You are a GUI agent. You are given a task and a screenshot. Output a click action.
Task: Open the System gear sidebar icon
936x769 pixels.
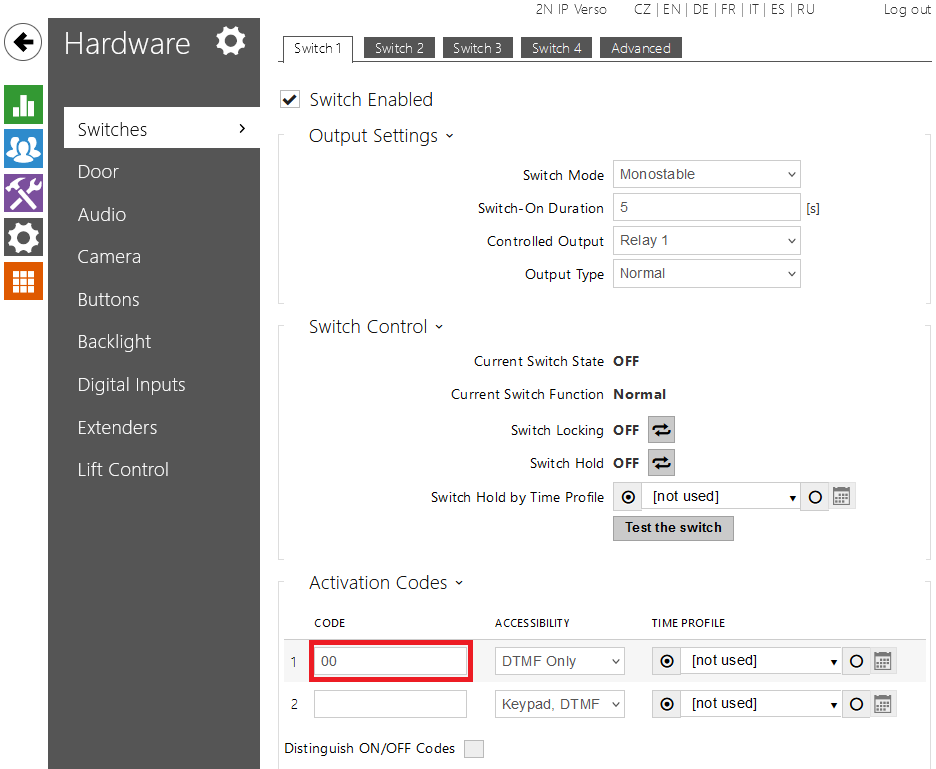[x=23, y=237]
